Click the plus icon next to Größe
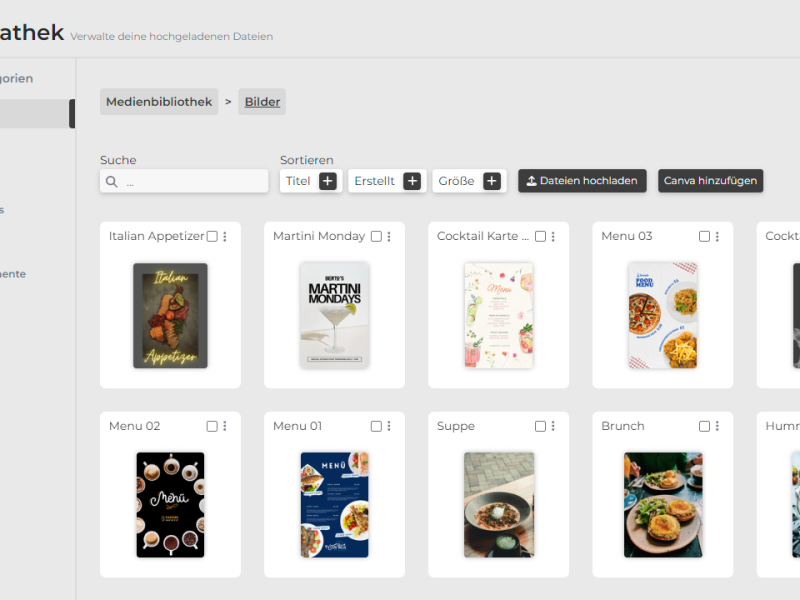800x600 pixels. [492, 181]
